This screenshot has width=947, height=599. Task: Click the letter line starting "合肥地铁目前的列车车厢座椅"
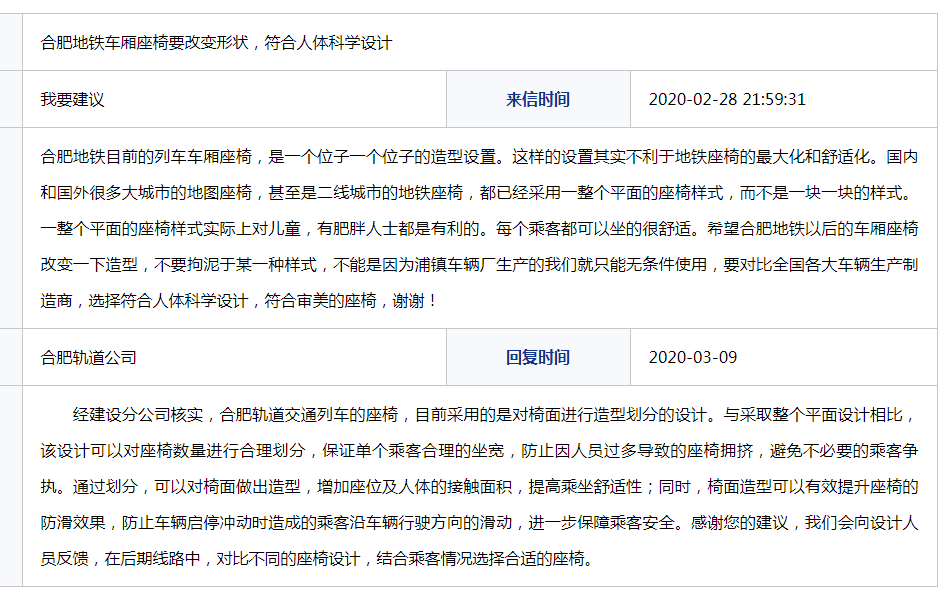coord(479,157)
